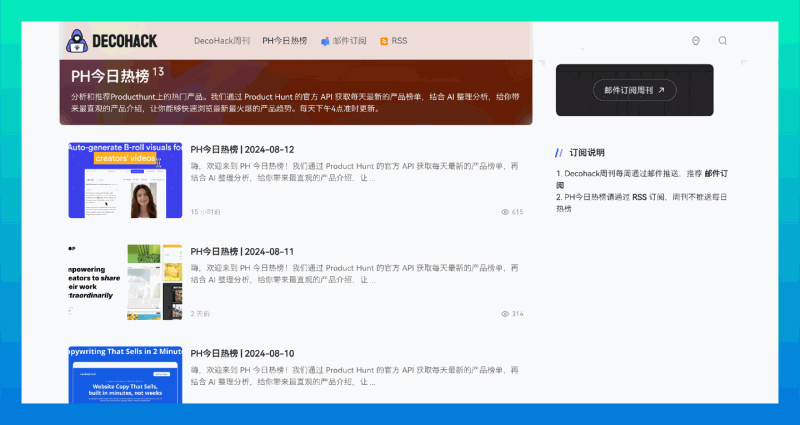800x425 pixels.
Task: Click the eye views icon showing 314
Action: [x=505, y=314]
